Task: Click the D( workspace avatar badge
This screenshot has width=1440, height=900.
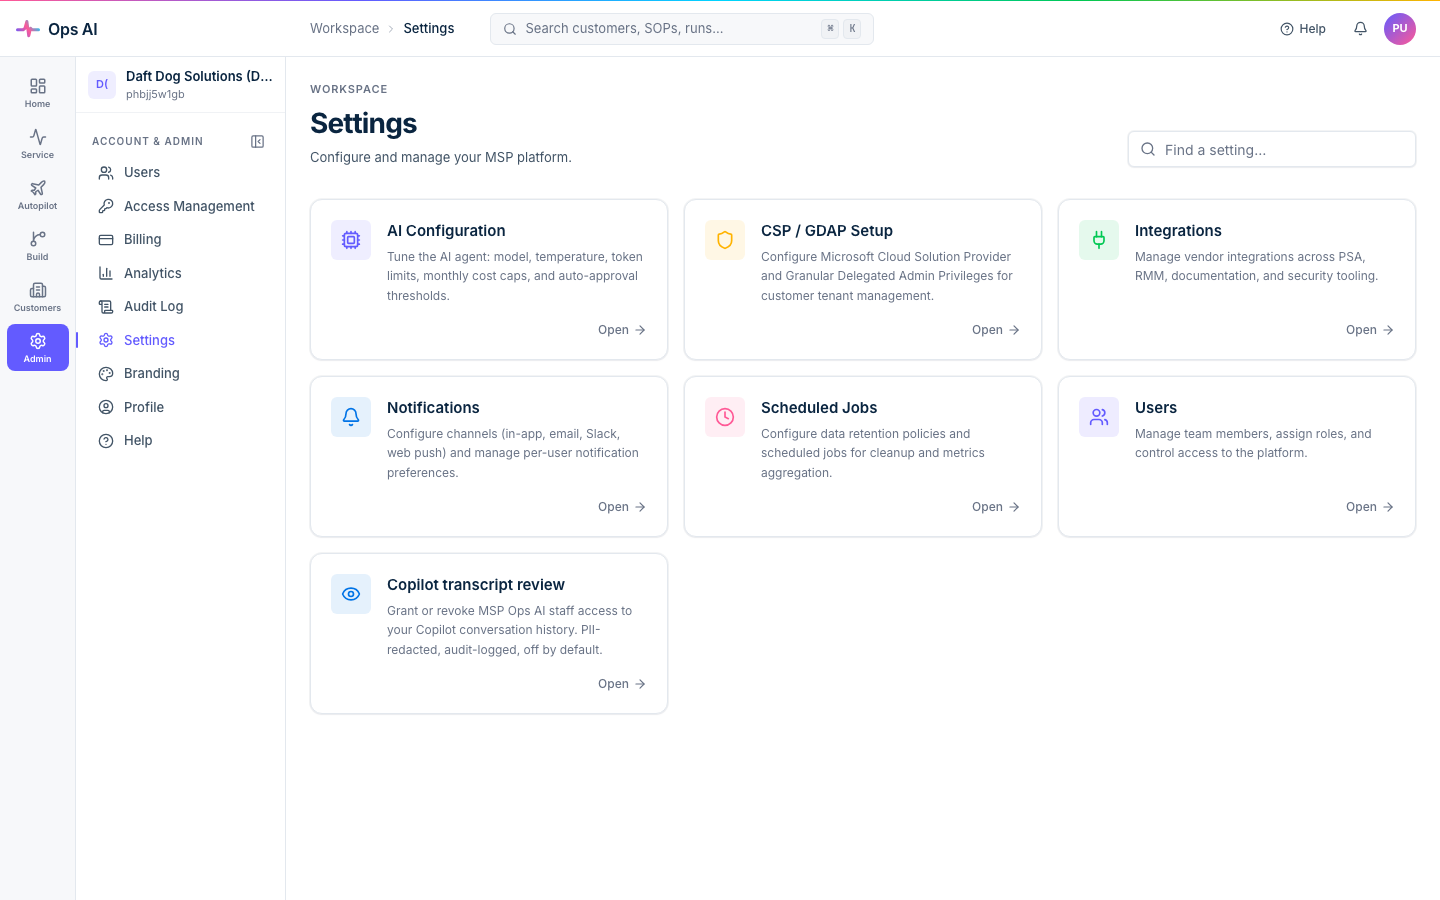Action: pyautogui.click(x=102, y=85)
